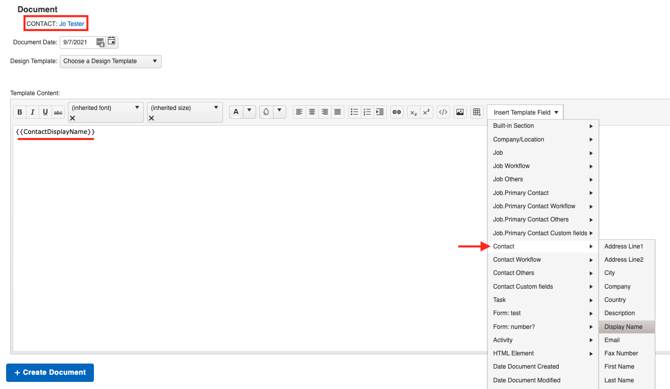This screenshot has height=389, width=670.
Task: Expand the Built-in Section submenu
Action: (x=543, y=126)
